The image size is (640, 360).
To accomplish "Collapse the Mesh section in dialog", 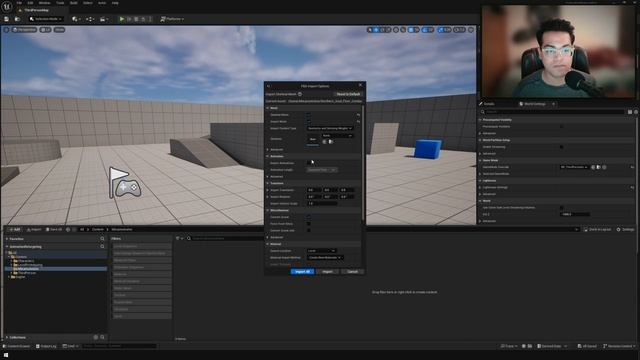I will [x=268, y=108].
